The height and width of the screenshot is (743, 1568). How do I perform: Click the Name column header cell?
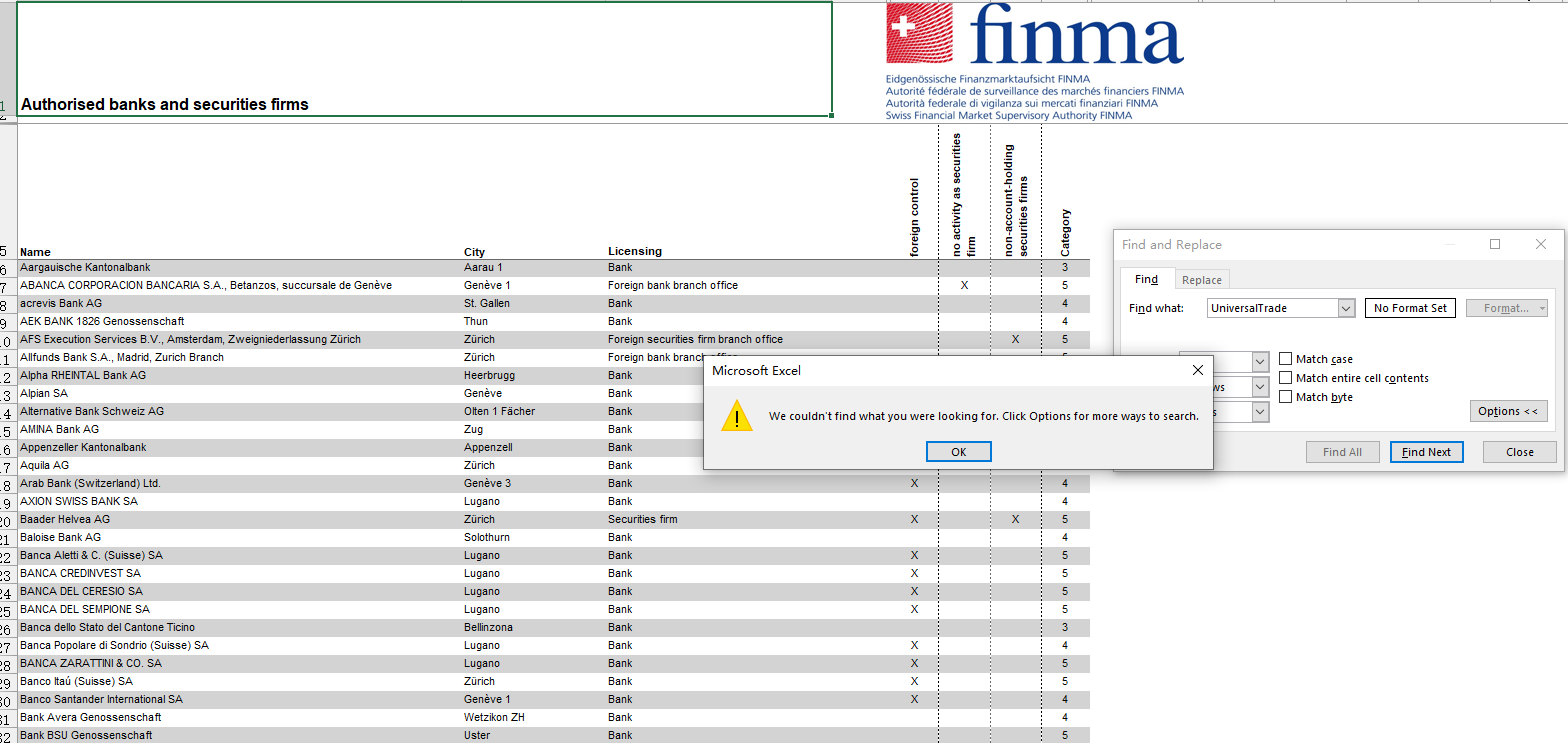(x=239, y=251)
